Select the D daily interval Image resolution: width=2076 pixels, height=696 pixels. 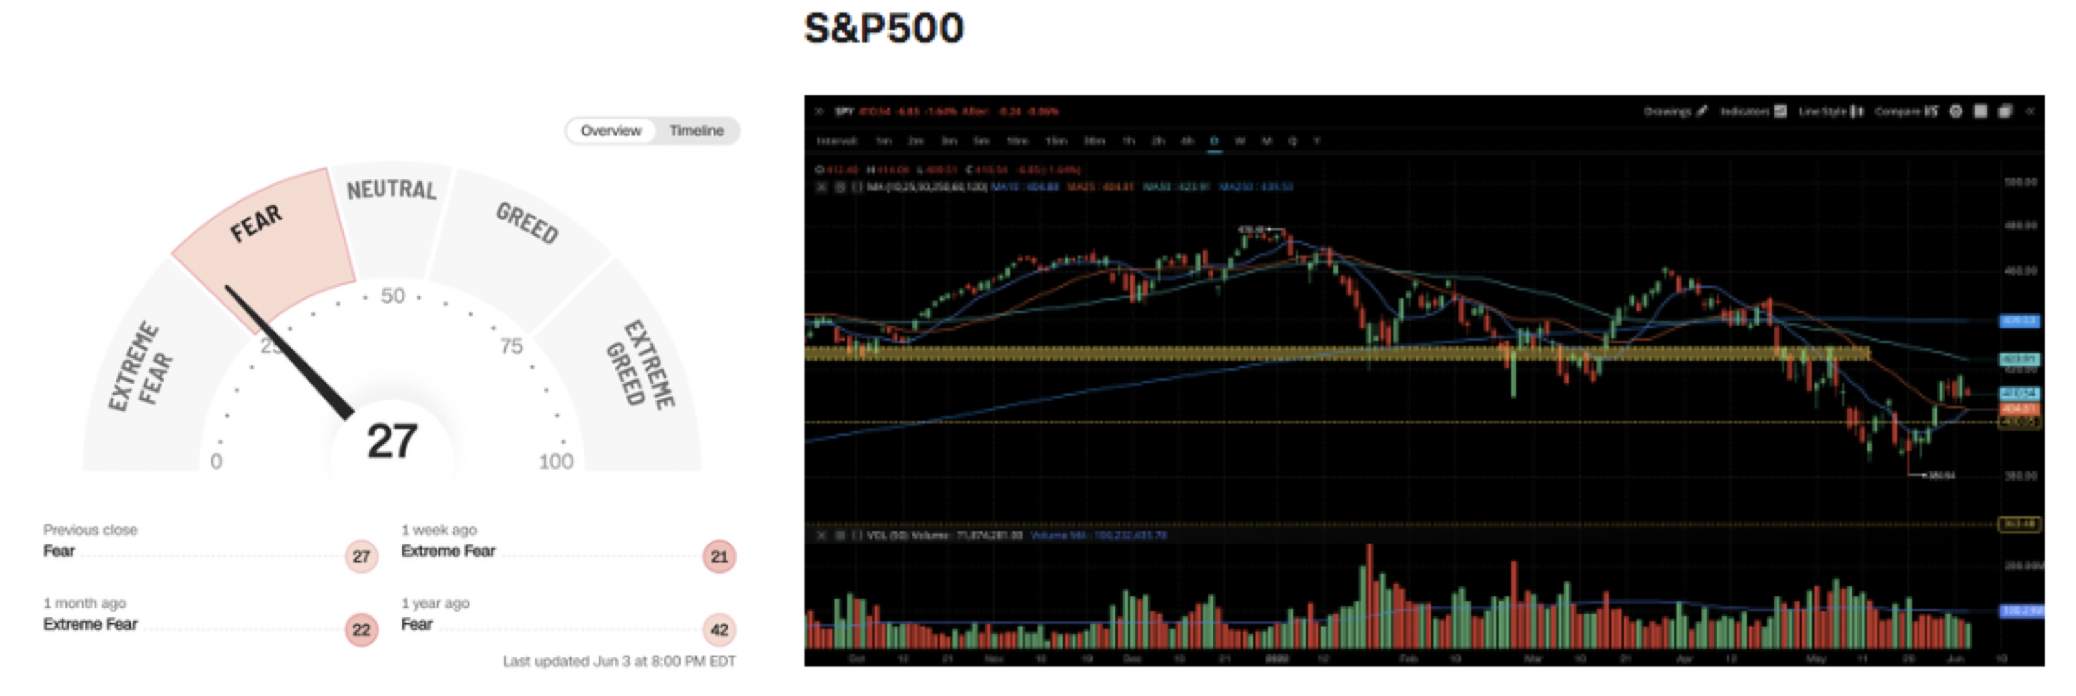click(1214, 141)
